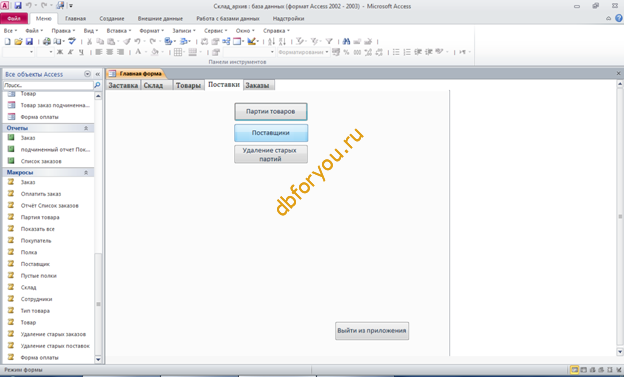Screen dimensions: 624x377
Task: Click the Поиск field in navigation pane
Action: point(48,85)
